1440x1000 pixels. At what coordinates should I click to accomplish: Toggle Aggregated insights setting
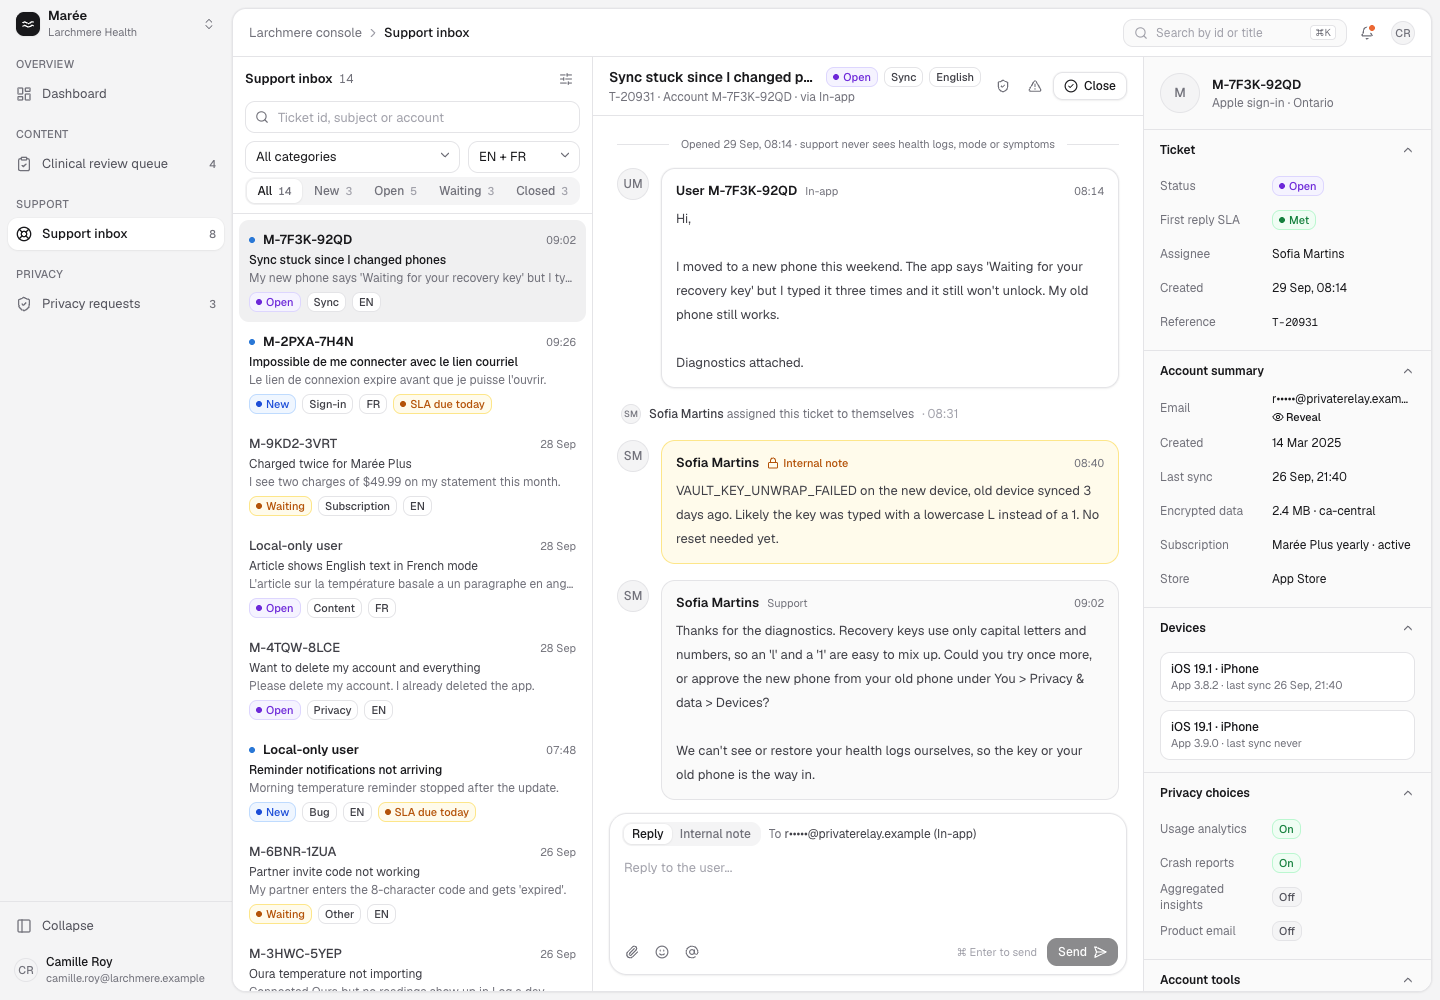pos(1287,897)
